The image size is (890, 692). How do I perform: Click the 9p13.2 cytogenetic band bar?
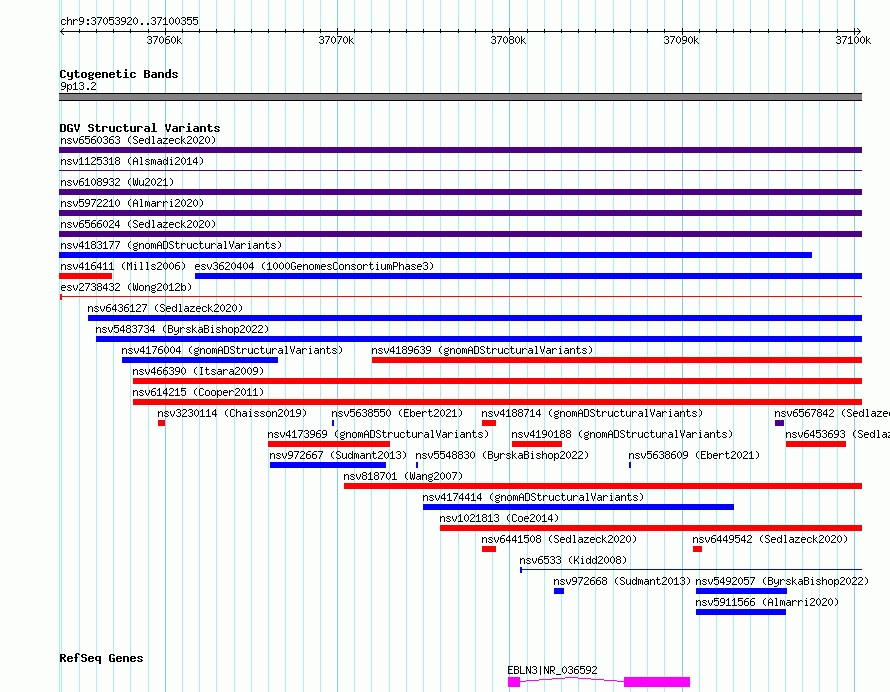click(460, 97)
